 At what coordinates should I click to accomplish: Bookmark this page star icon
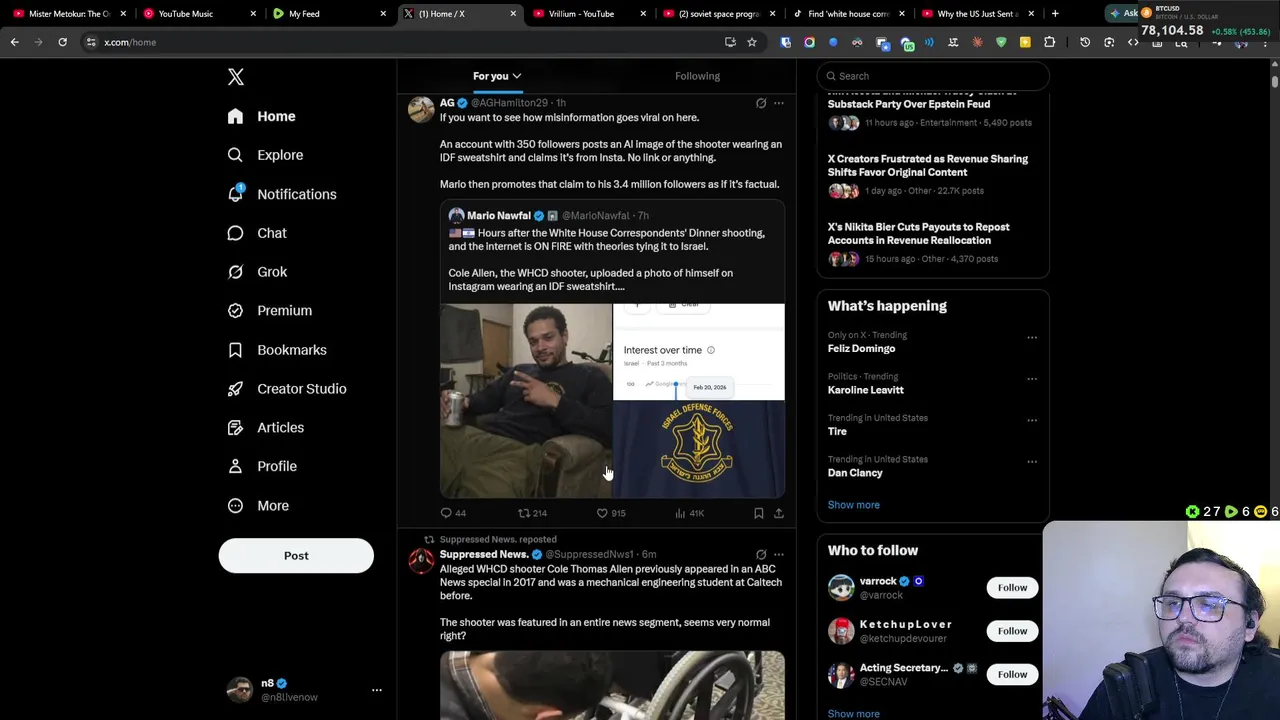coord(752,42)
